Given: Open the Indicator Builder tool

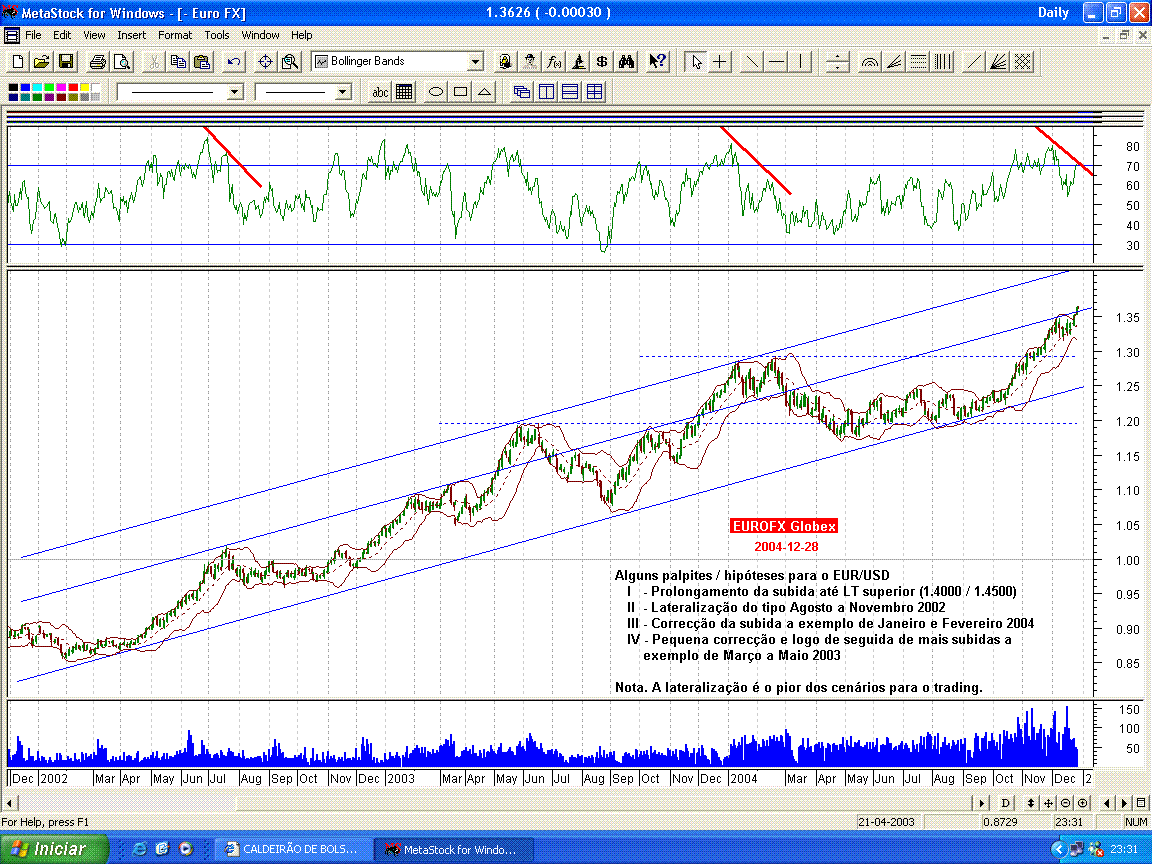Looking at the screenshot, I should click(552, 61).
